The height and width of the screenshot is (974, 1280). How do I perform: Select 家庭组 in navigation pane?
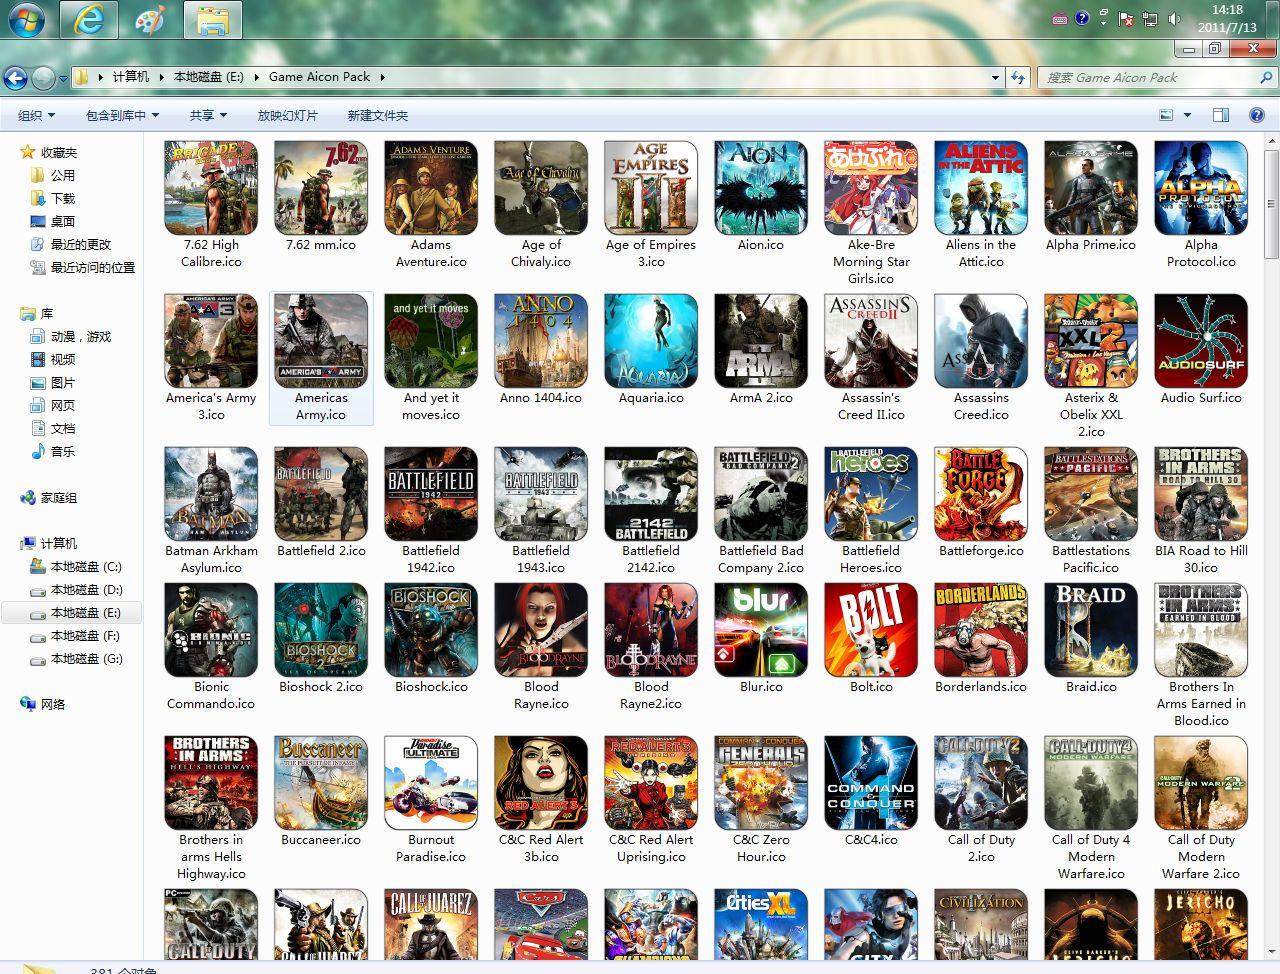click(58, 498)
